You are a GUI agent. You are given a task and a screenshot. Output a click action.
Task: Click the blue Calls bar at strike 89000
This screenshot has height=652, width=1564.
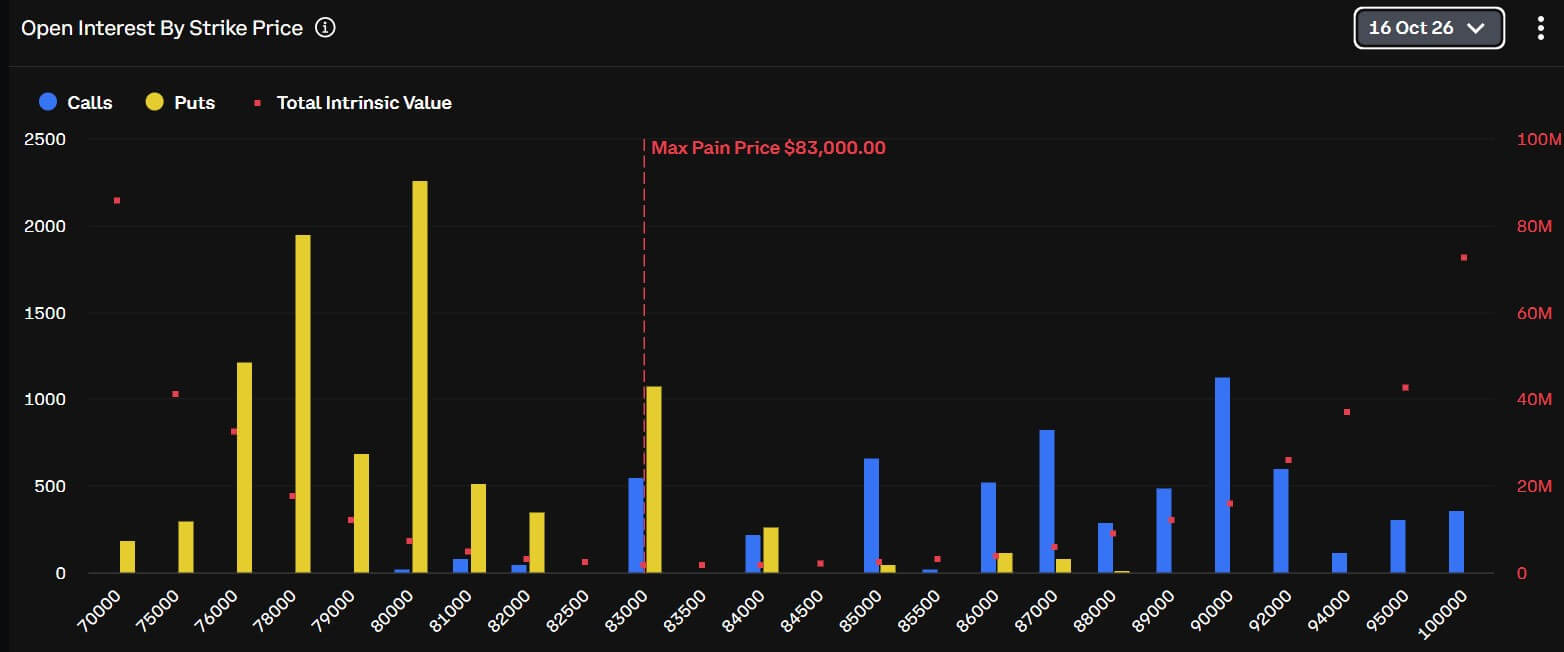point(1164,531)
